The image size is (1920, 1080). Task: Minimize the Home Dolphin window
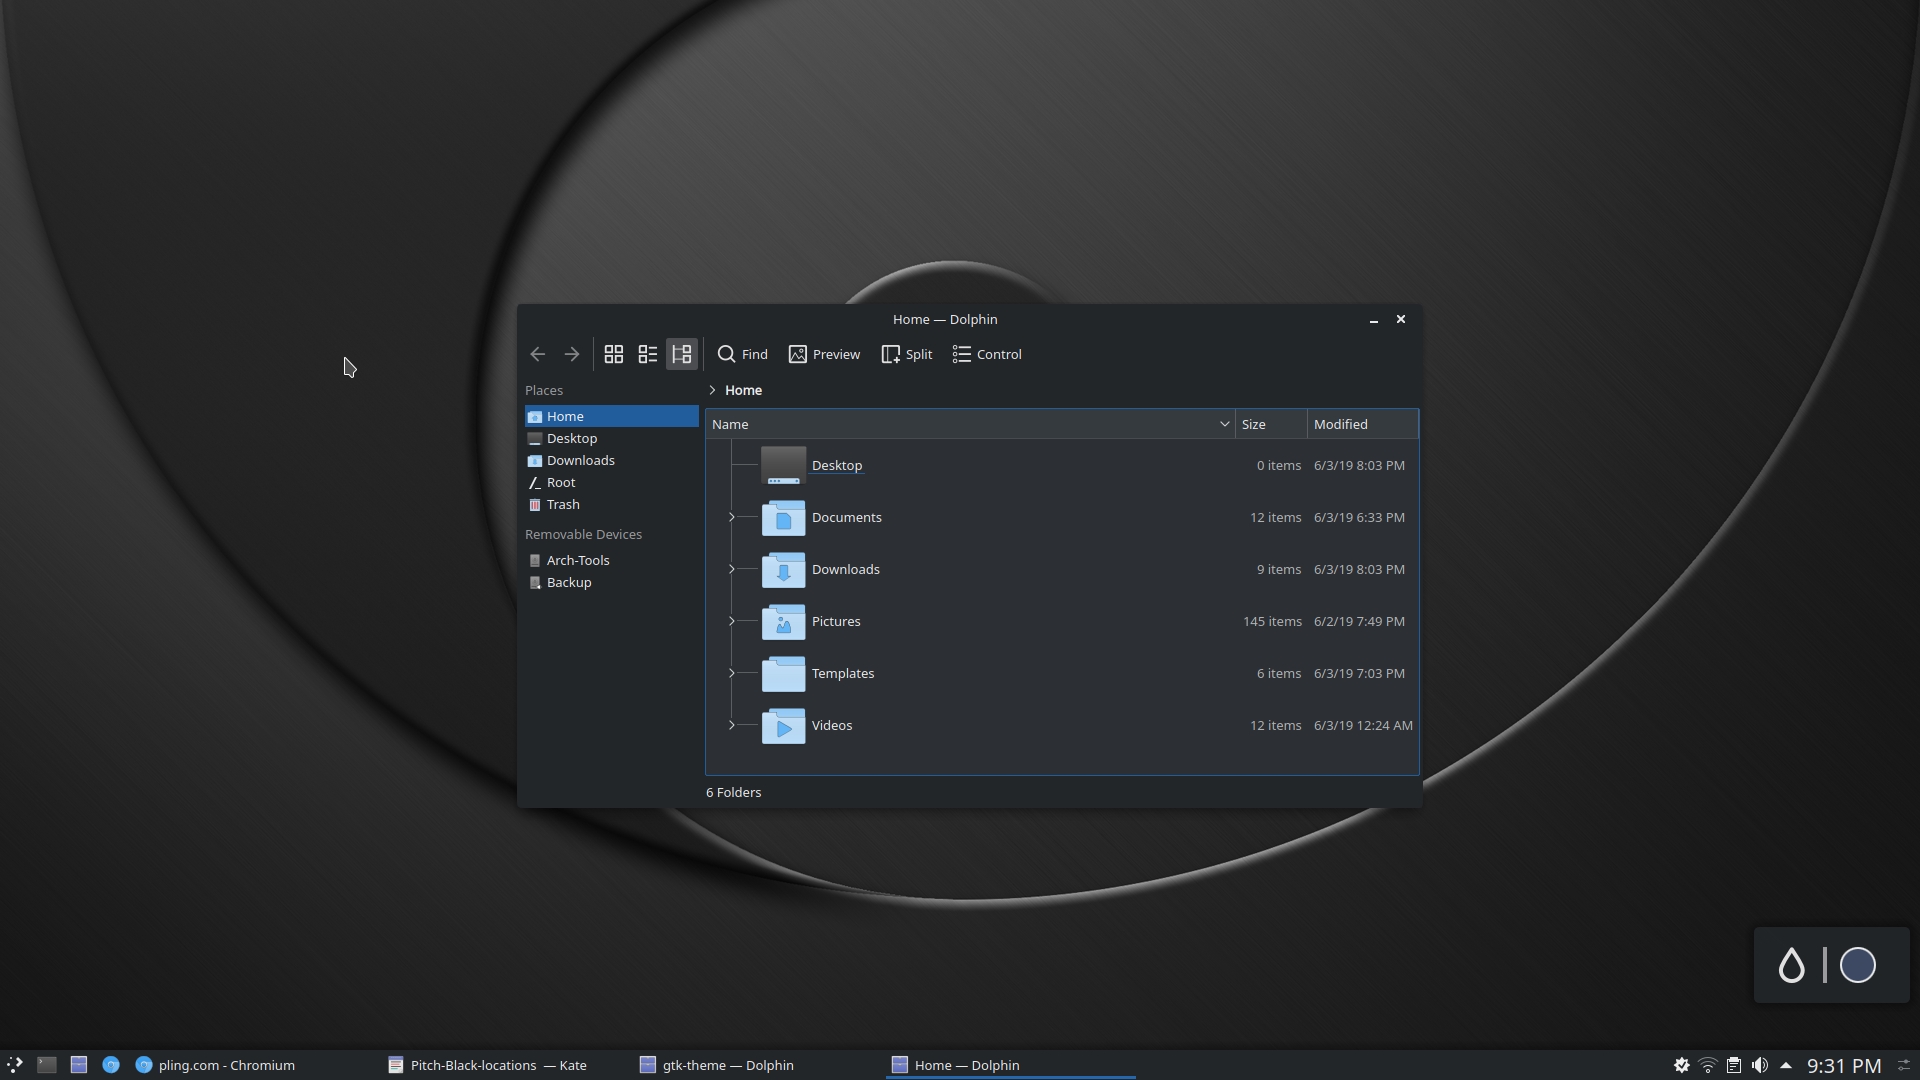pos(1374,320)
